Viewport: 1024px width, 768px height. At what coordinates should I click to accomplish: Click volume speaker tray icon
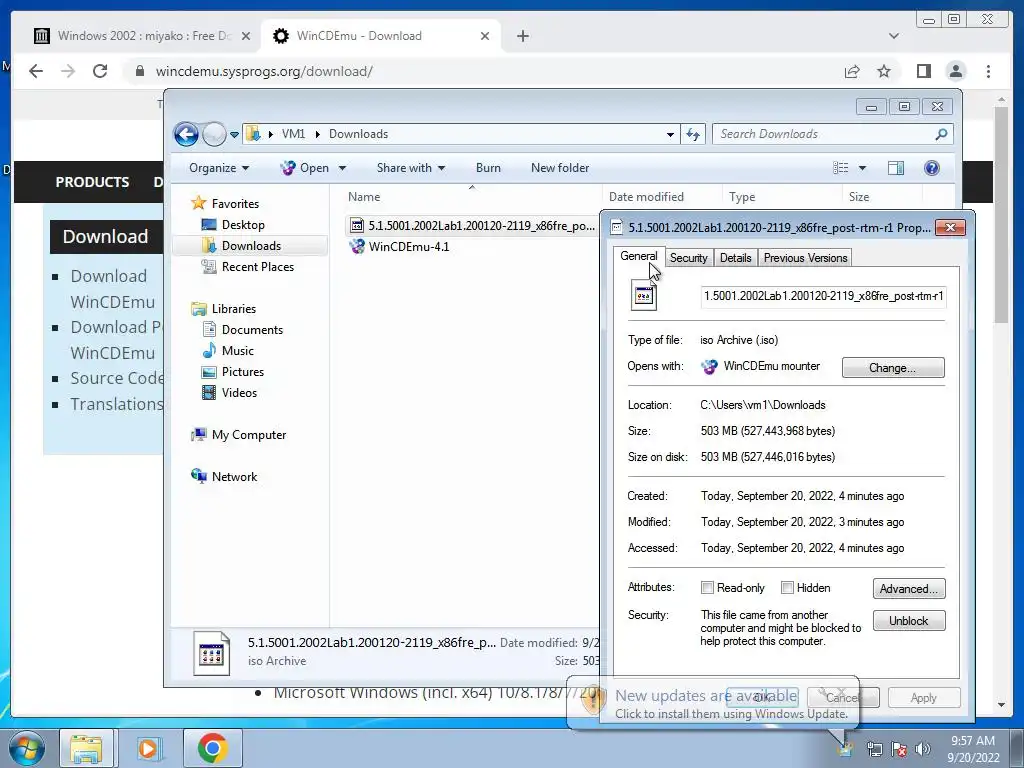tap(922, 749)
